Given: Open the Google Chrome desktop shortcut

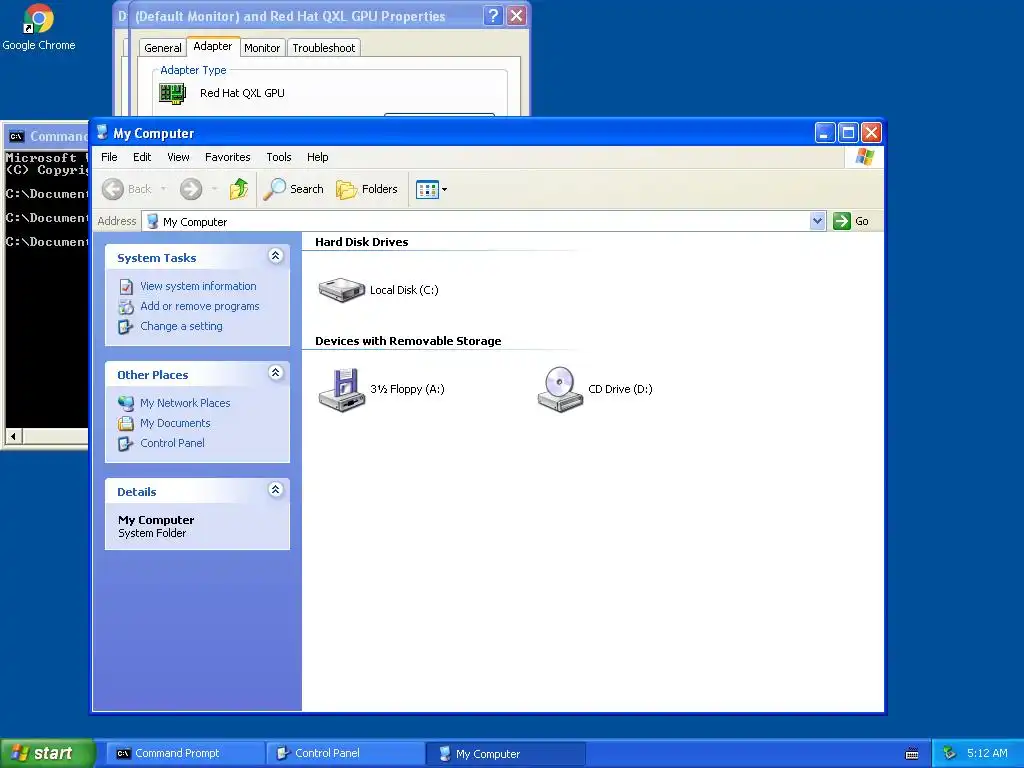Looking at the screenshot, I should coord(39,27).
